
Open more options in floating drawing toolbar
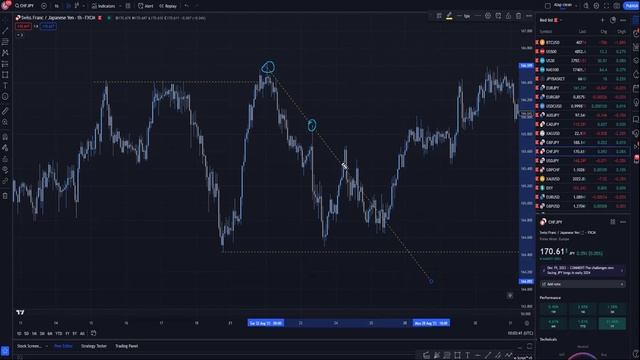[529, 16]
